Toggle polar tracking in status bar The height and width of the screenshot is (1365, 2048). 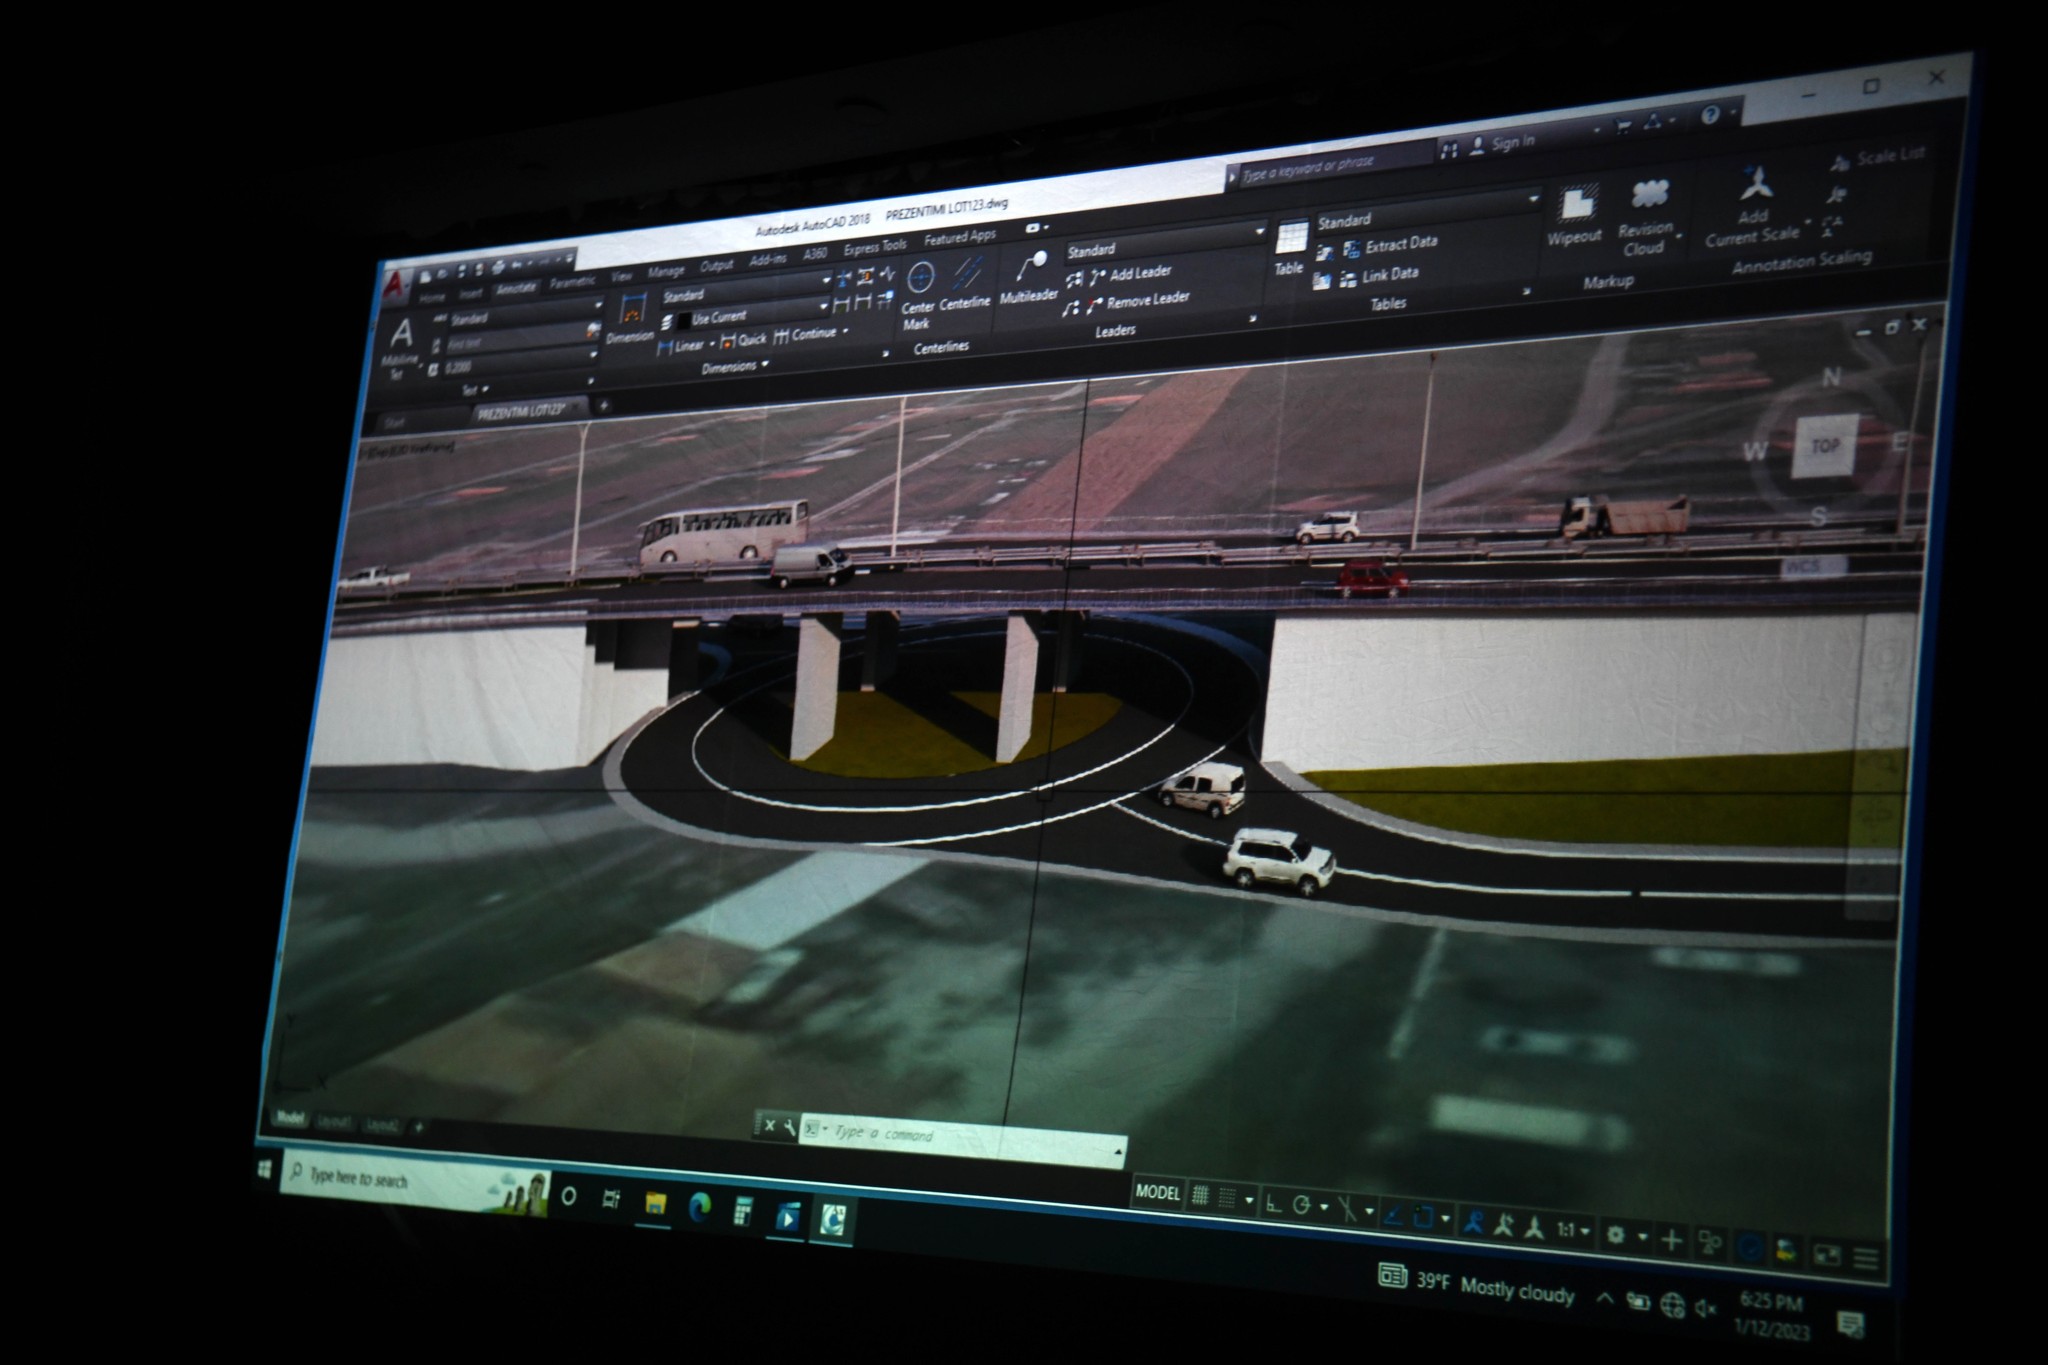click(x=1301, y=1206)
